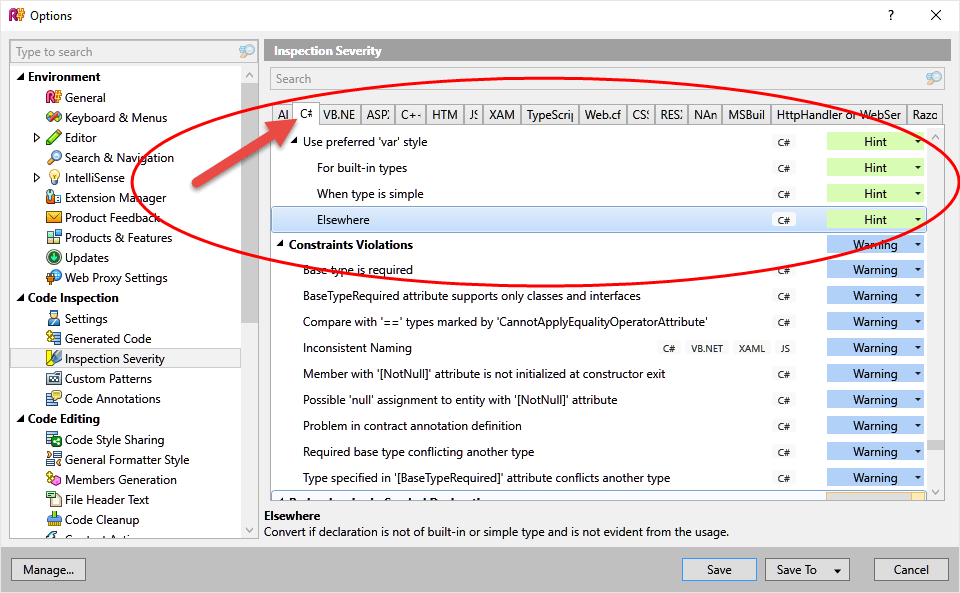
Task: Switch to the C# language tab
Action: click(306, 113)
